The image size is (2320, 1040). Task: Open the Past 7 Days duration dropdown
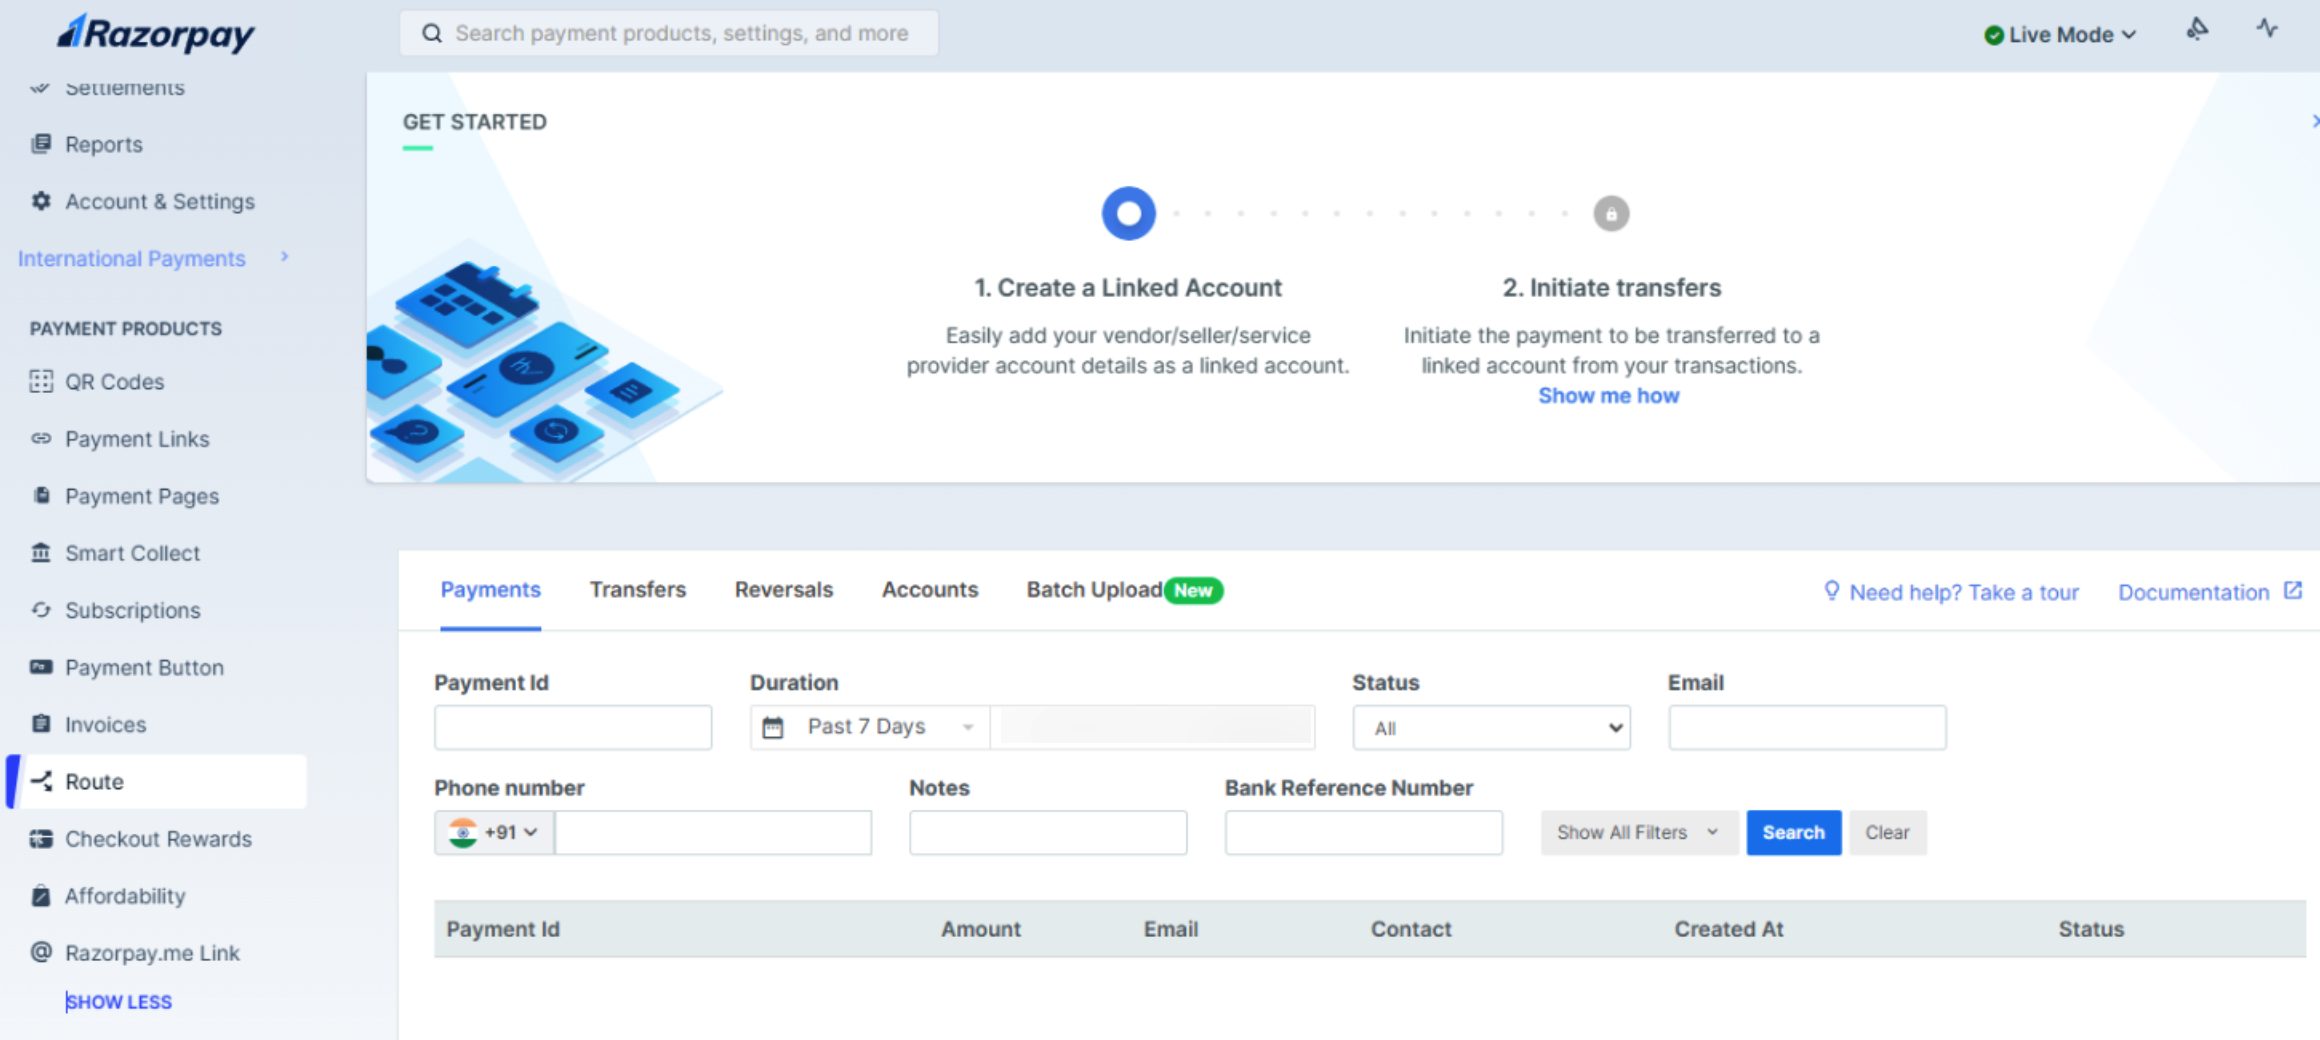click(870, 727)
